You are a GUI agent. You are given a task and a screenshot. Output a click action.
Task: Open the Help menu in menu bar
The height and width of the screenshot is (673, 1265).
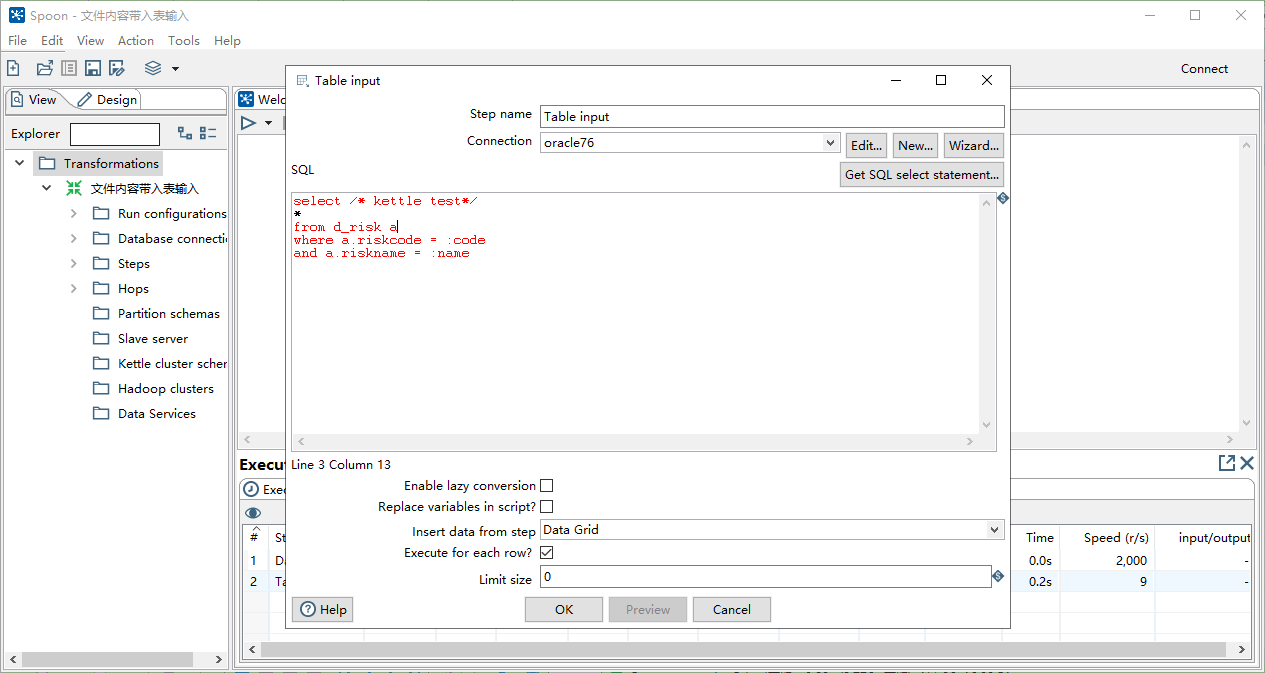coord(227,41)
